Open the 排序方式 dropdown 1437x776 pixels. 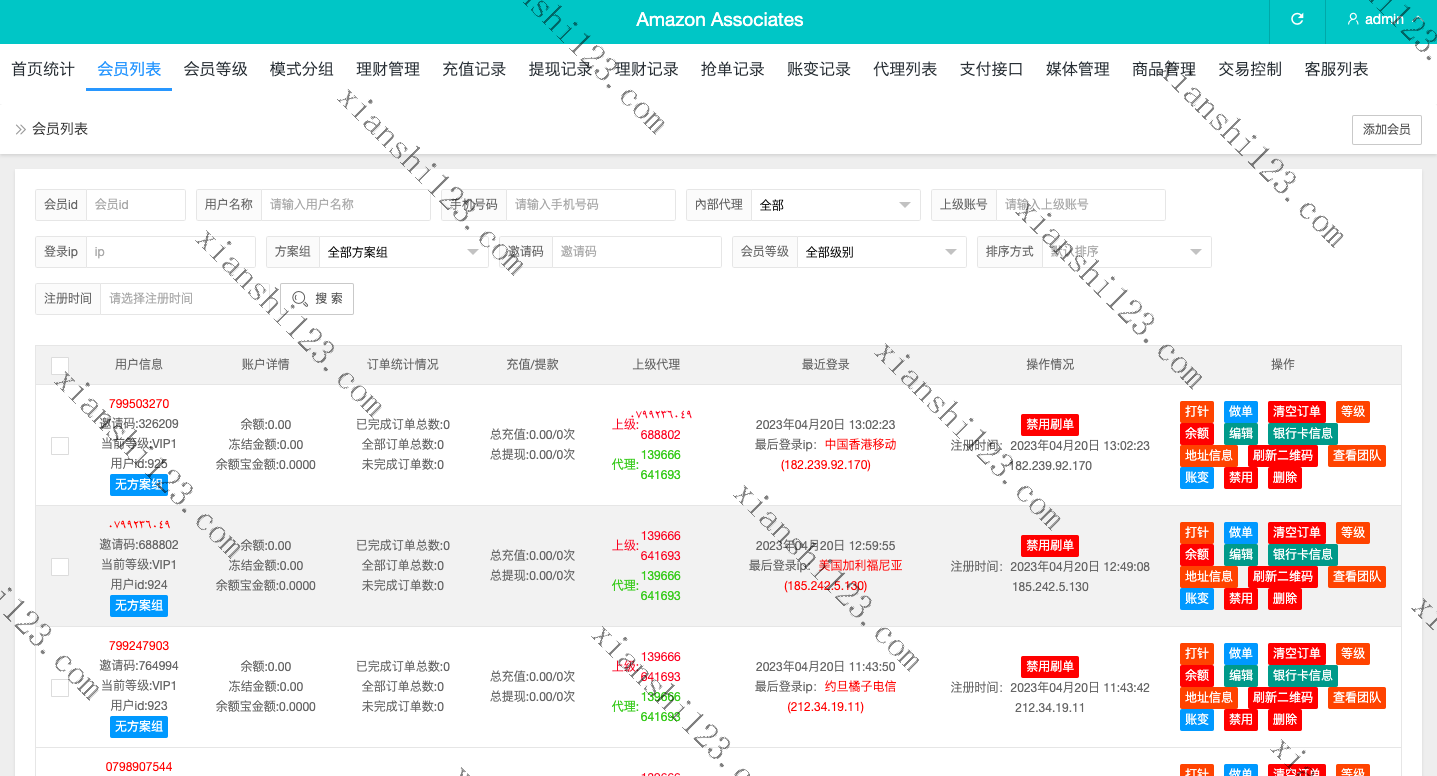1127,252
